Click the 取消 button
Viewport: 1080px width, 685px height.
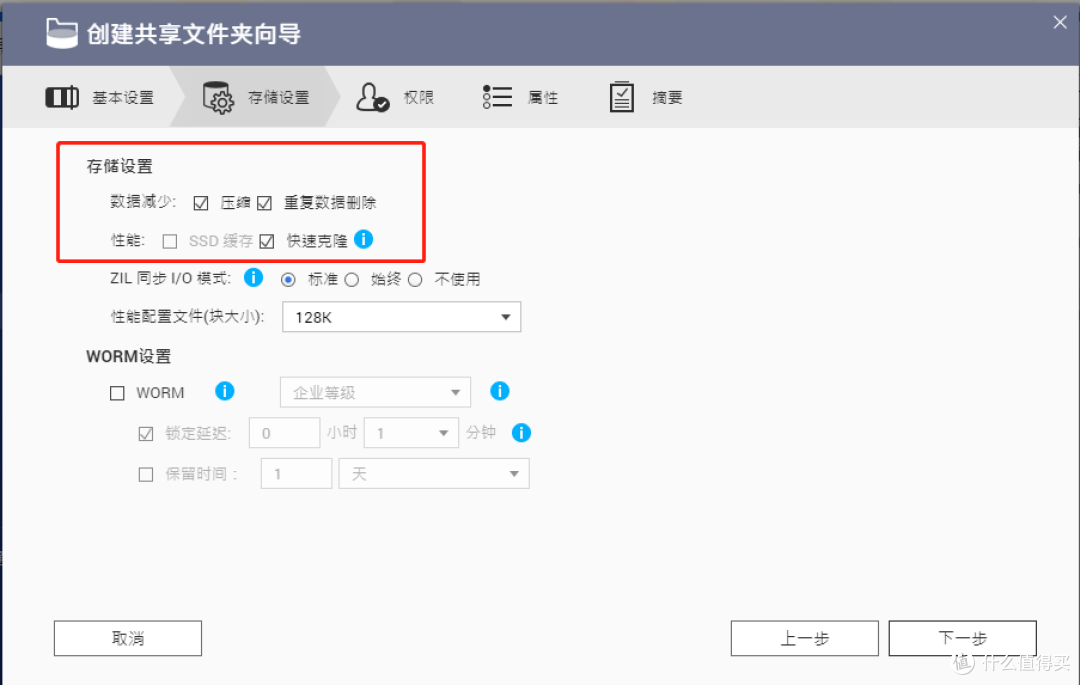pyautogui.click(x=128, y=638)
